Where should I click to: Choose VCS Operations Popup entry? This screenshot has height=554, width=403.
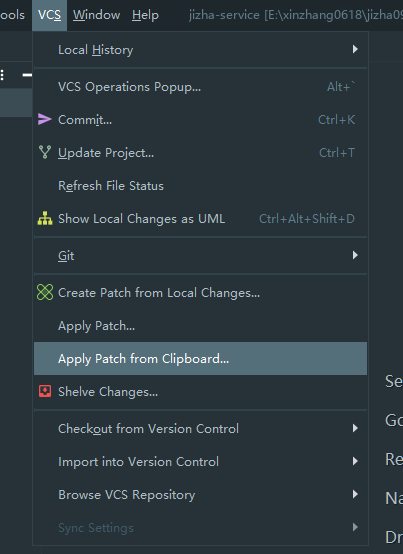pyautogui.click(x=200, y=87)
